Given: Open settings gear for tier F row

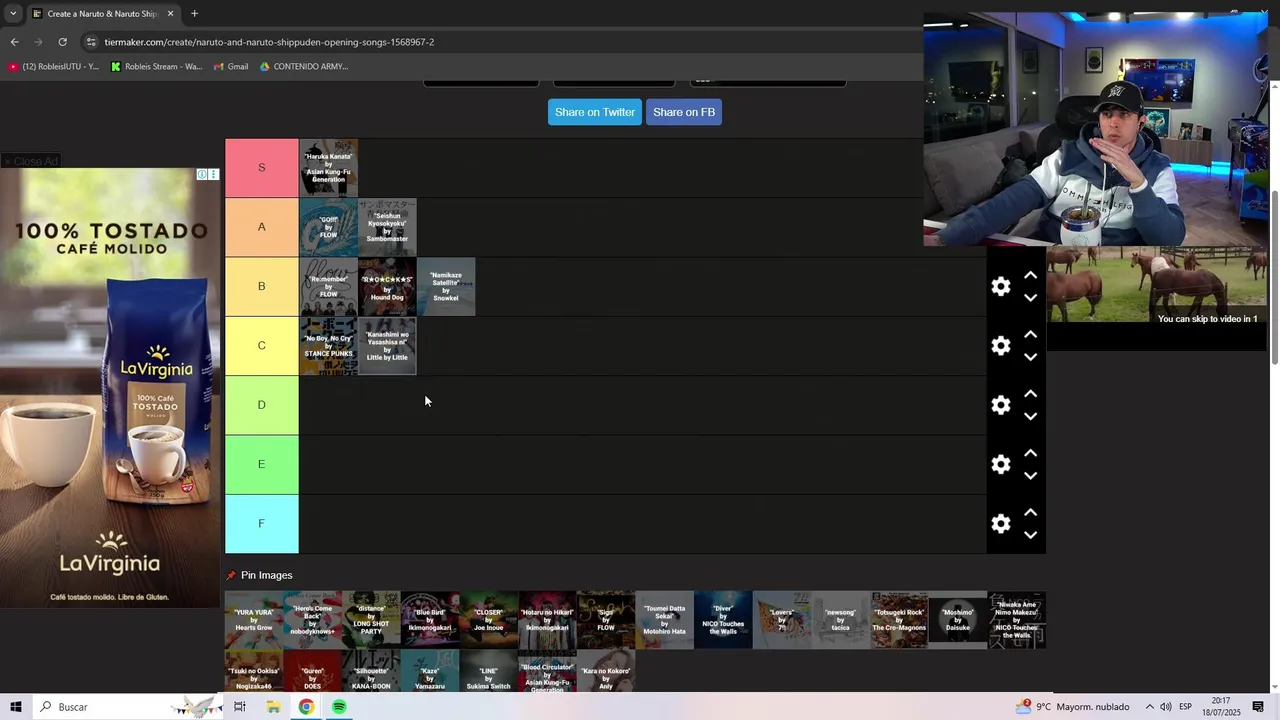Looking at the screenshot, I should tap(1000, 523).
